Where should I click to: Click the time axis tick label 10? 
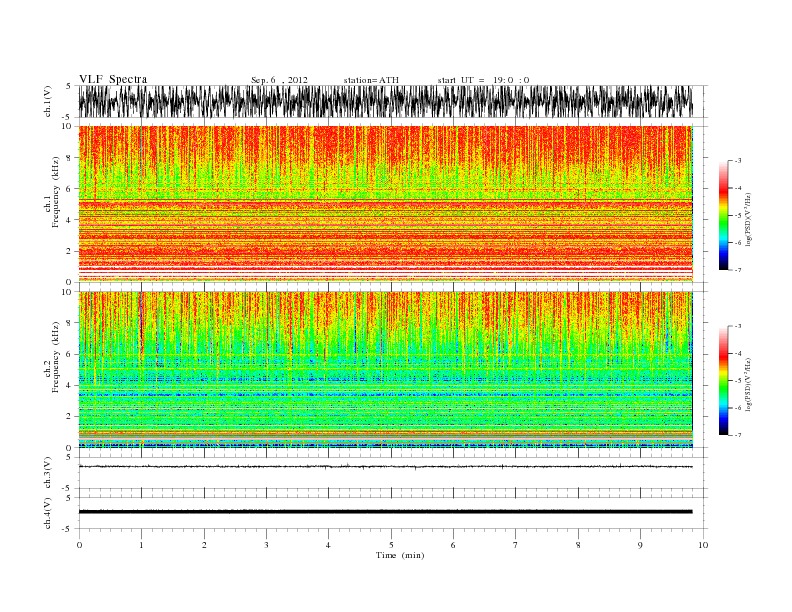pos(703,545)
